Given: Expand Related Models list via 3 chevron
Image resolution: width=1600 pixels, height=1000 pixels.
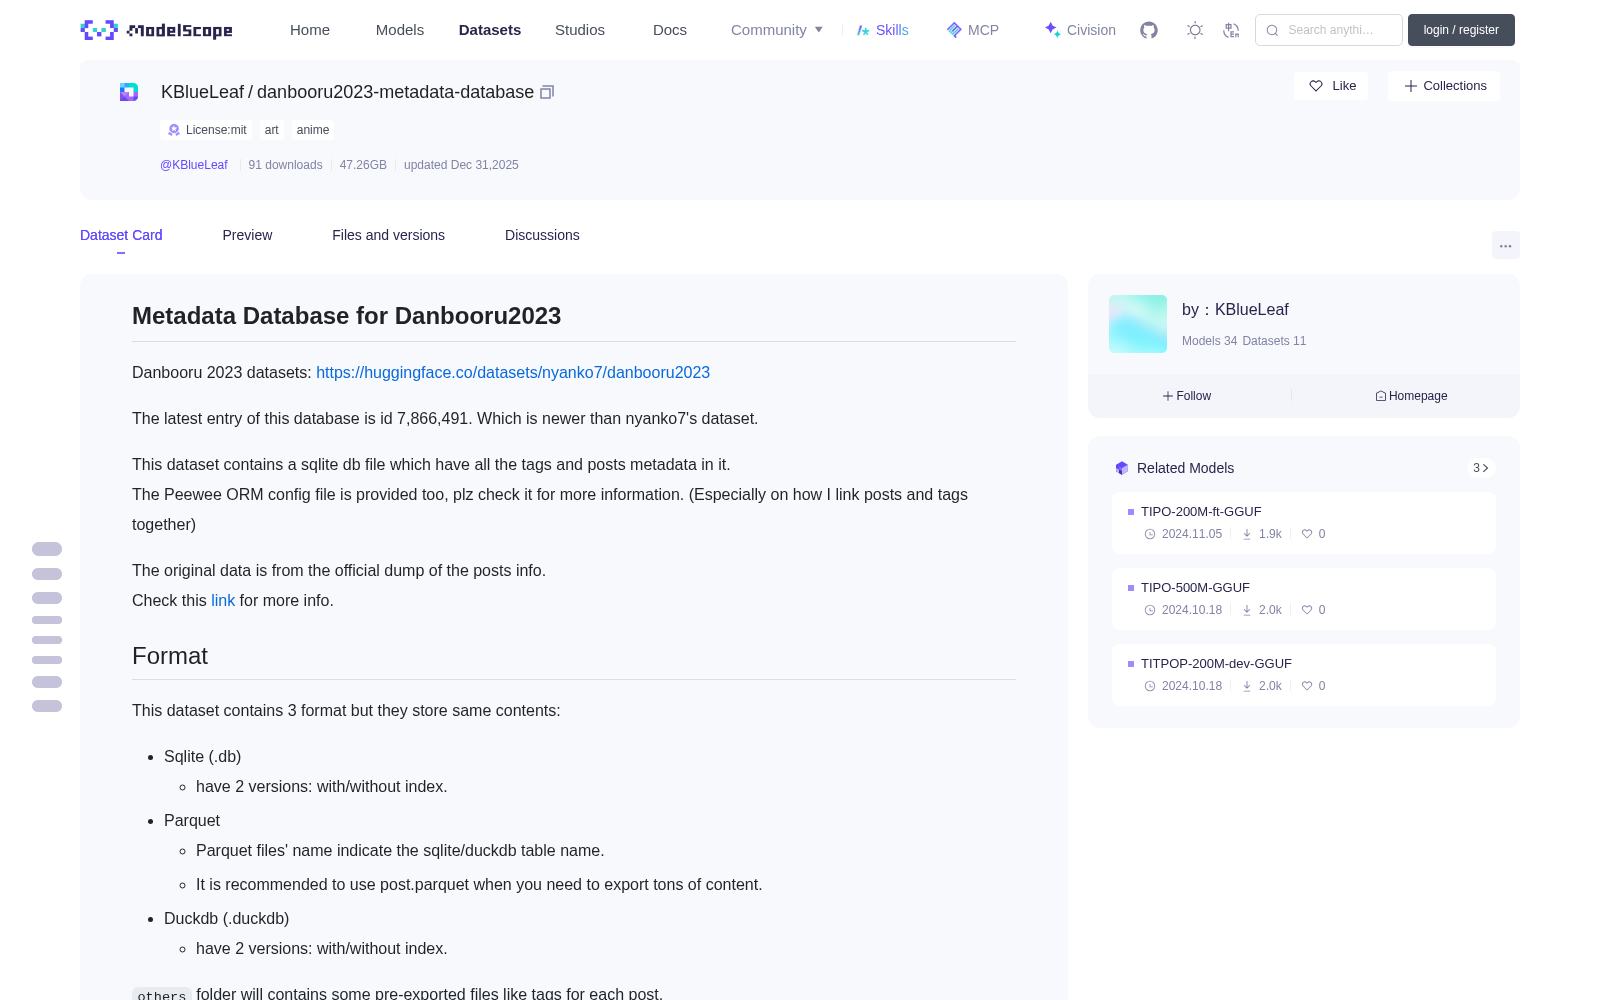Looking at the screenshot, I should (1481, 468).
